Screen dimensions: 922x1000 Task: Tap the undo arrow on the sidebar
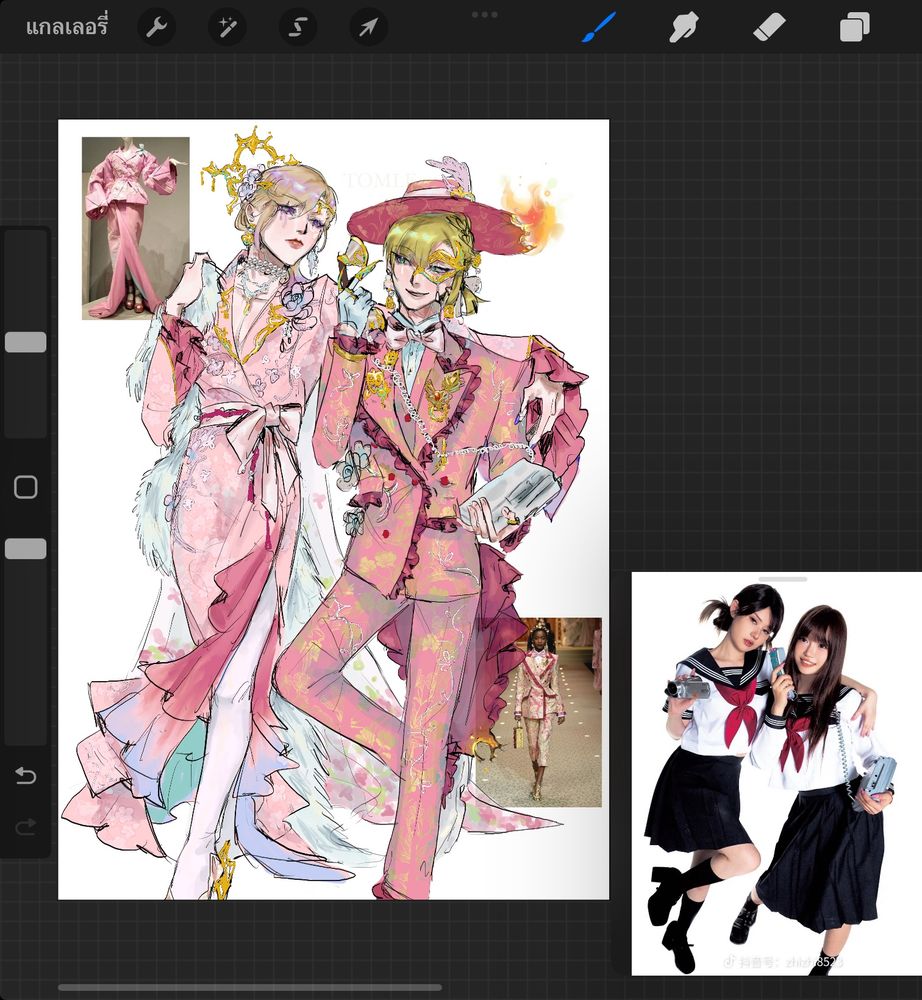(x=24, y=775)
